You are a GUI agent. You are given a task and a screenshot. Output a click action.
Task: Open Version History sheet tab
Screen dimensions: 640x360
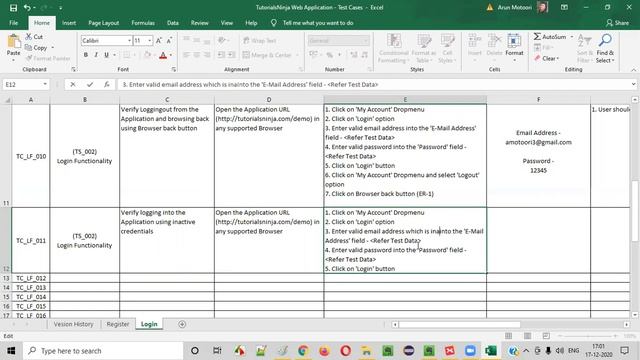(x=73, y=324)
